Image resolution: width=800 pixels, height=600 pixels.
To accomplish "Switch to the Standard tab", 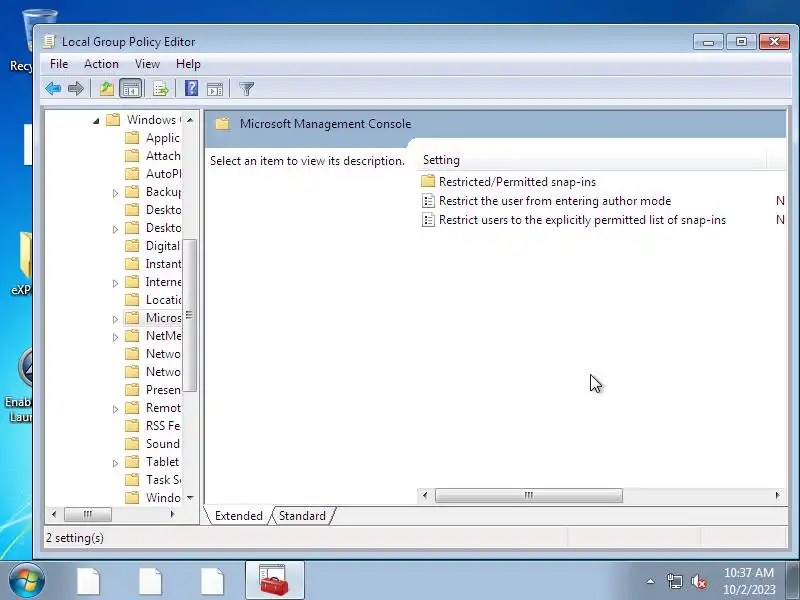I will click(302, 516).
